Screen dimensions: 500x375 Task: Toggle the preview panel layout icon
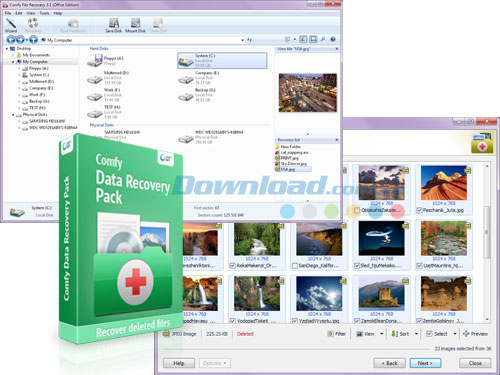click(x=313, y=39)
